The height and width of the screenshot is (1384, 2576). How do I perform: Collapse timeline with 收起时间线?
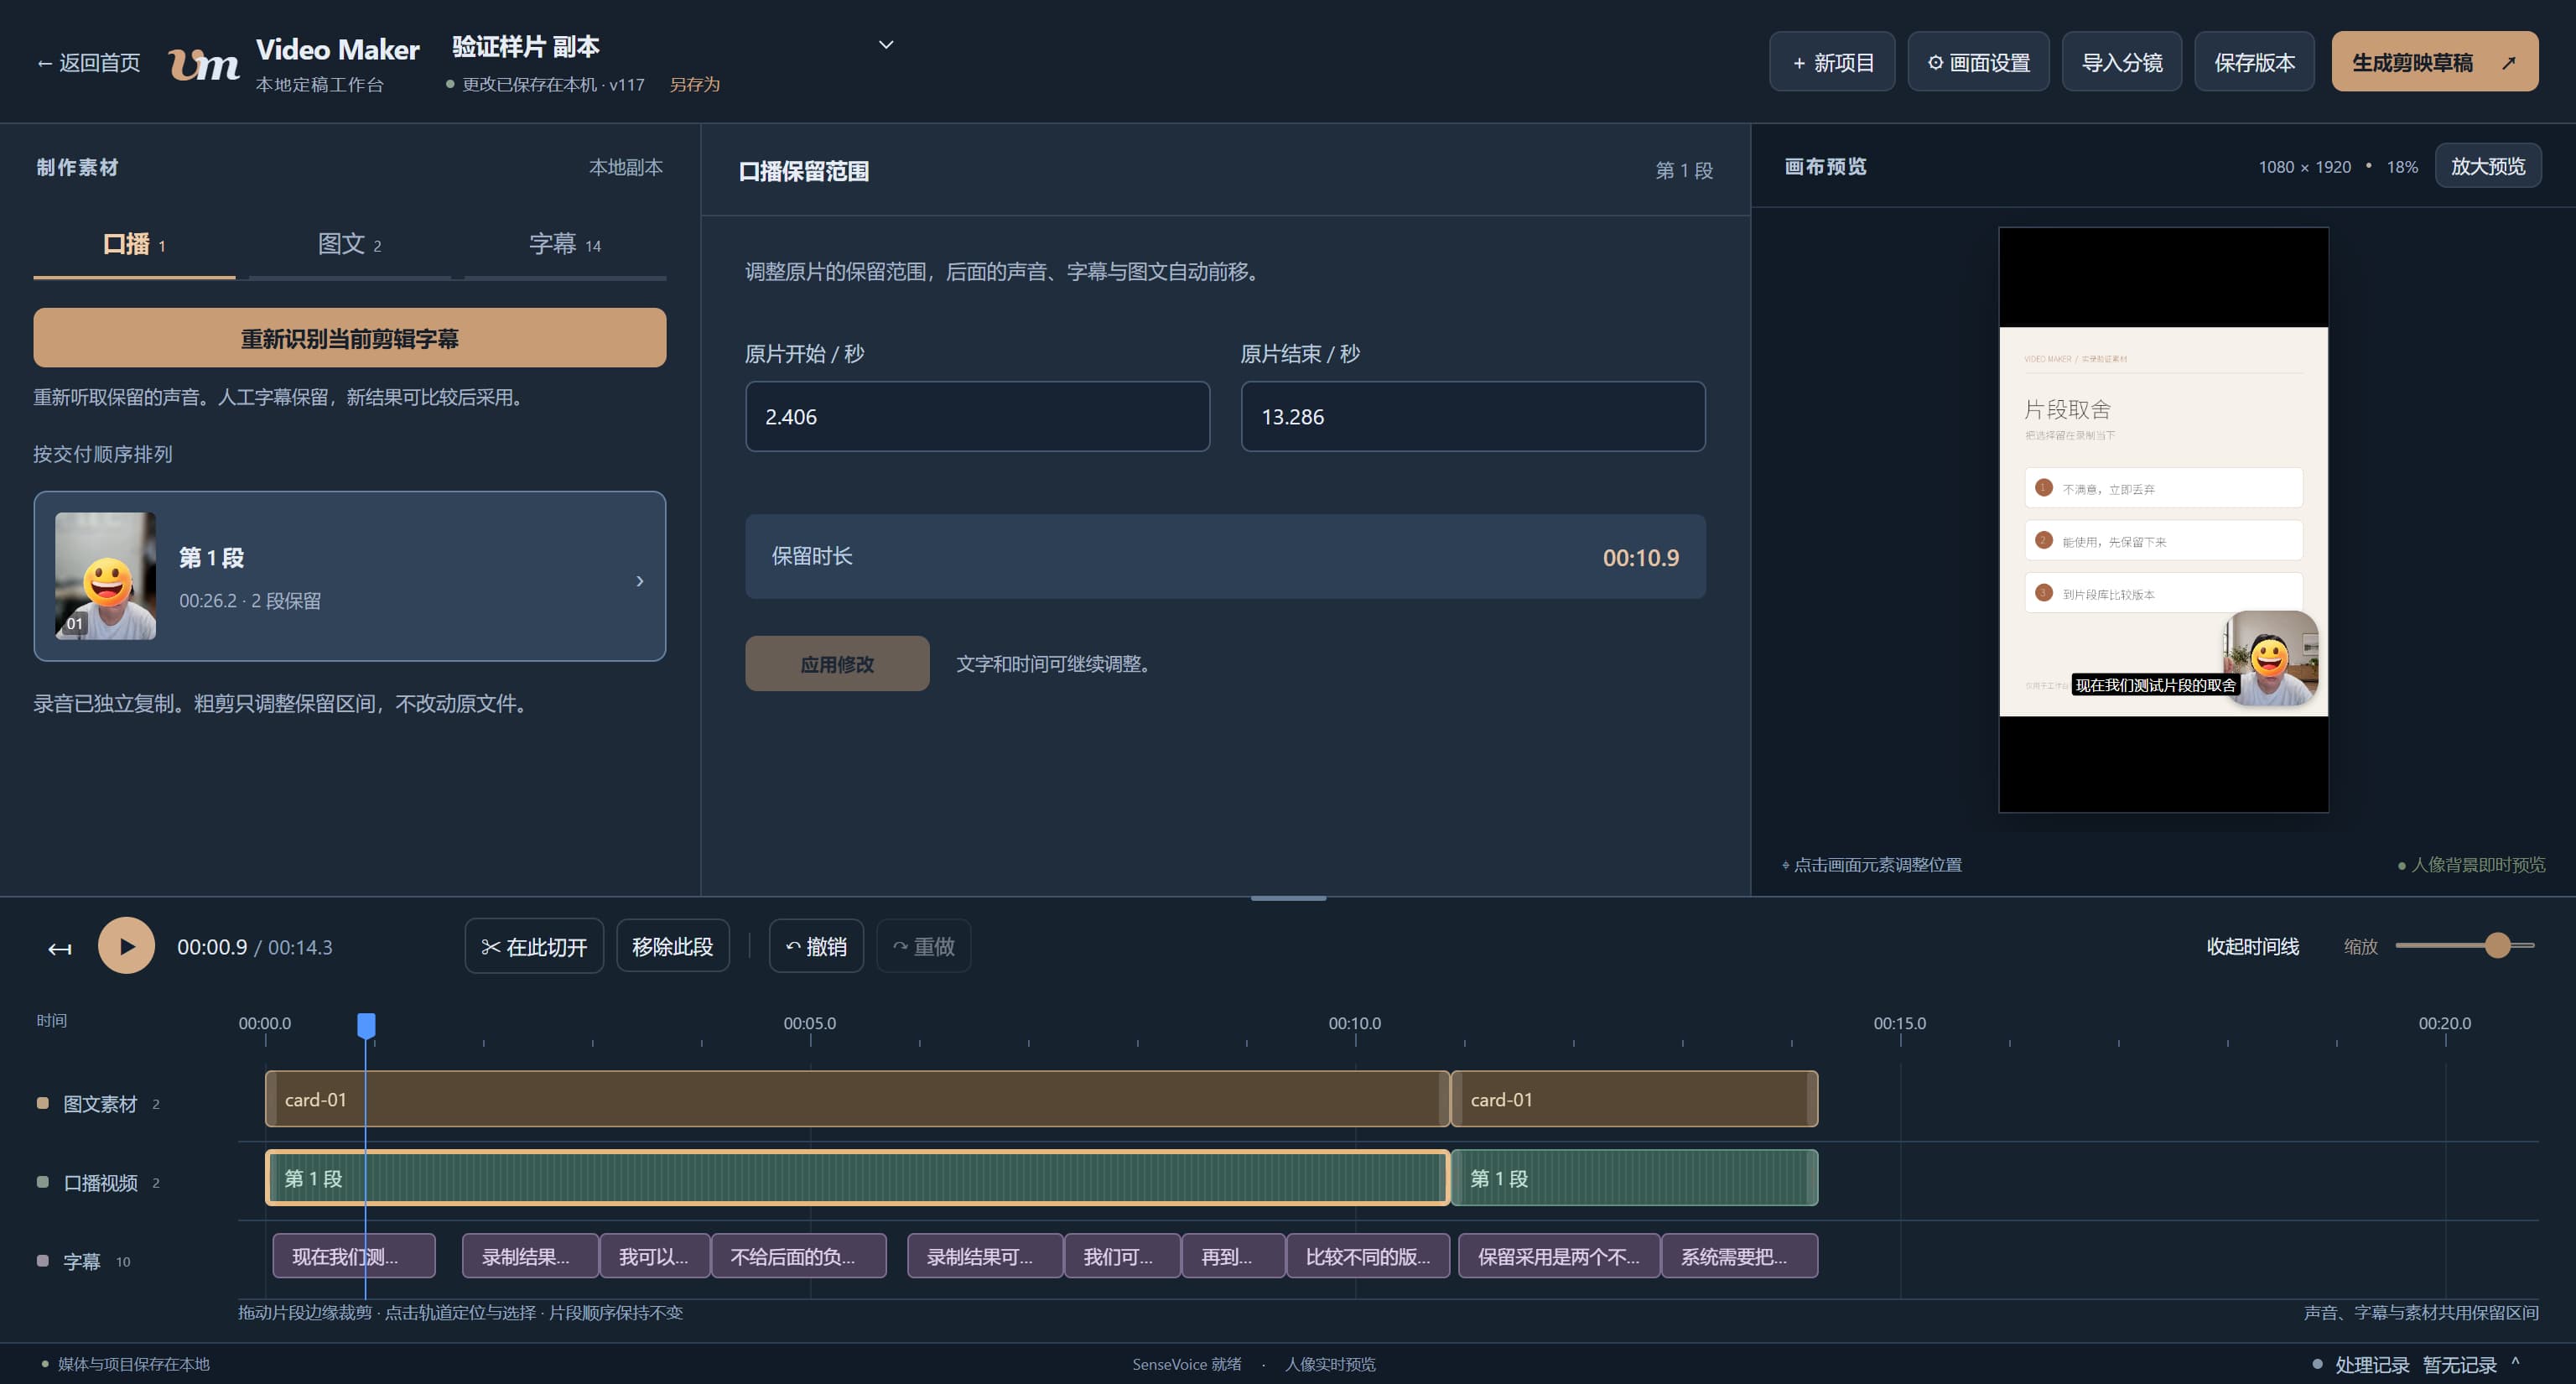(2252, 946)
